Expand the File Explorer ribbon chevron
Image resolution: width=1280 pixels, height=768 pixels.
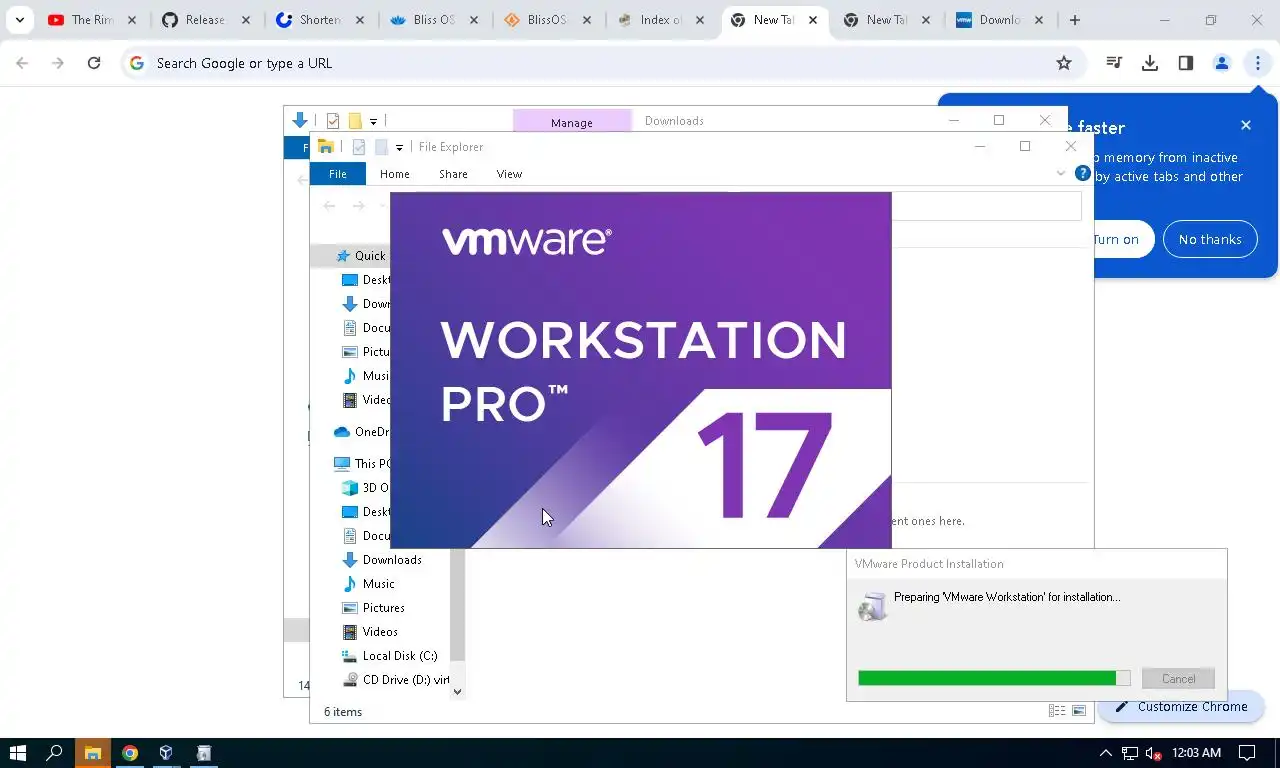1061,174
